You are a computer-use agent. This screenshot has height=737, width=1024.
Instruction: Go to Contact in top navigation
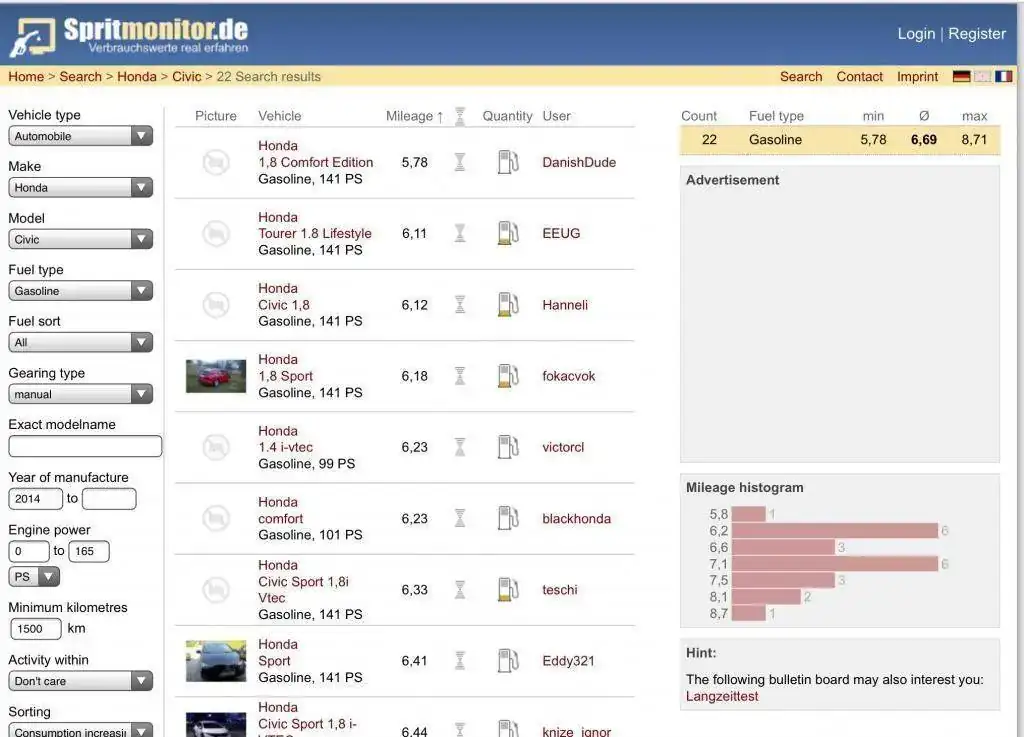click(859, 77)
